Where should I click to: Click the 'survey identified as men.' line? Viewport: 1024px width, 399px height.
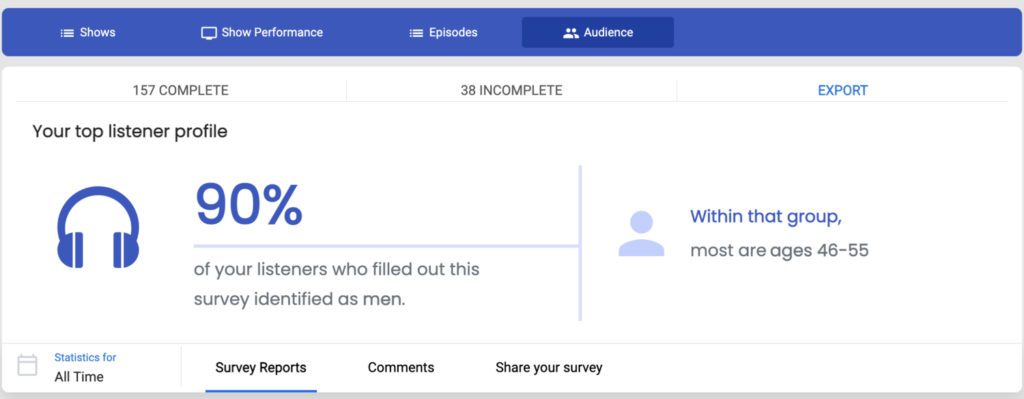[x=300, y=300]
